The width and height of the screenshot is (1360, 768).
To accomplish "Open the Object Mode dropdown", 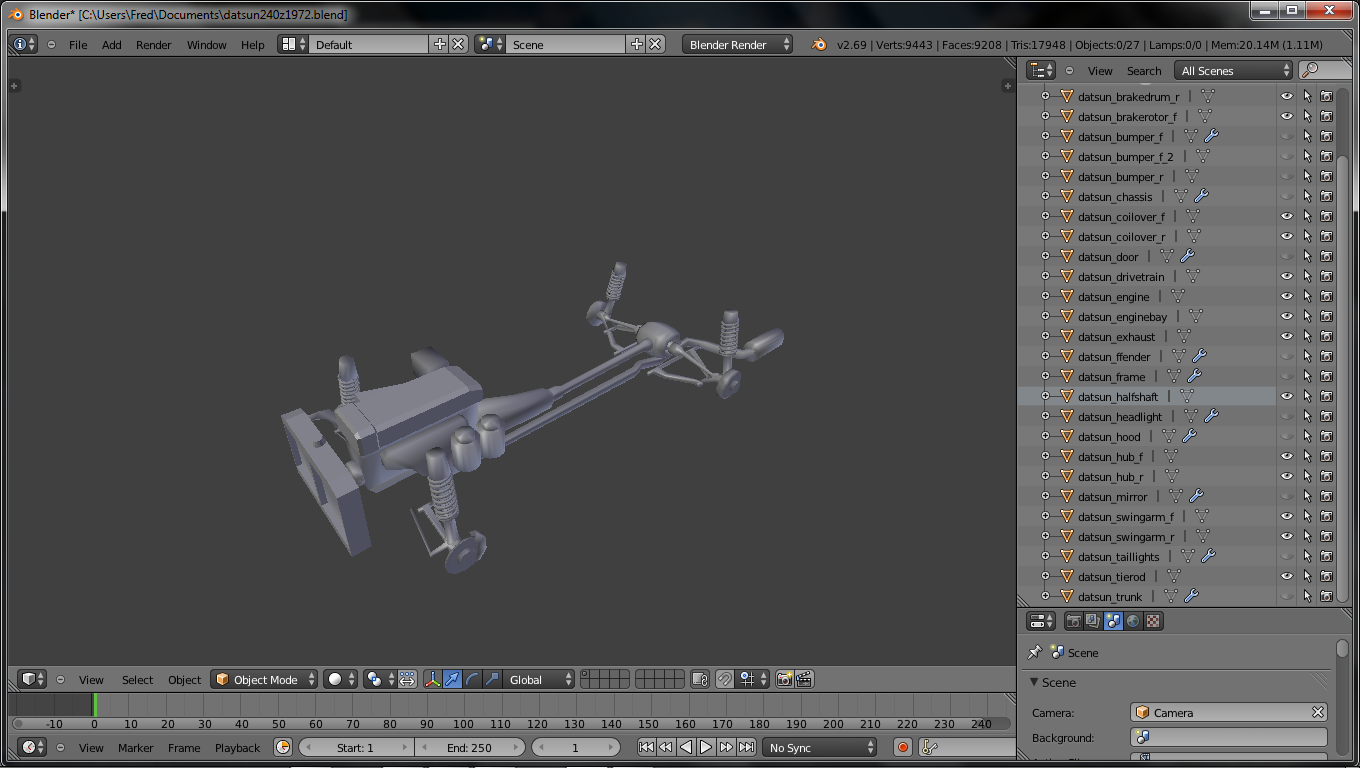I will pos(265,679).
